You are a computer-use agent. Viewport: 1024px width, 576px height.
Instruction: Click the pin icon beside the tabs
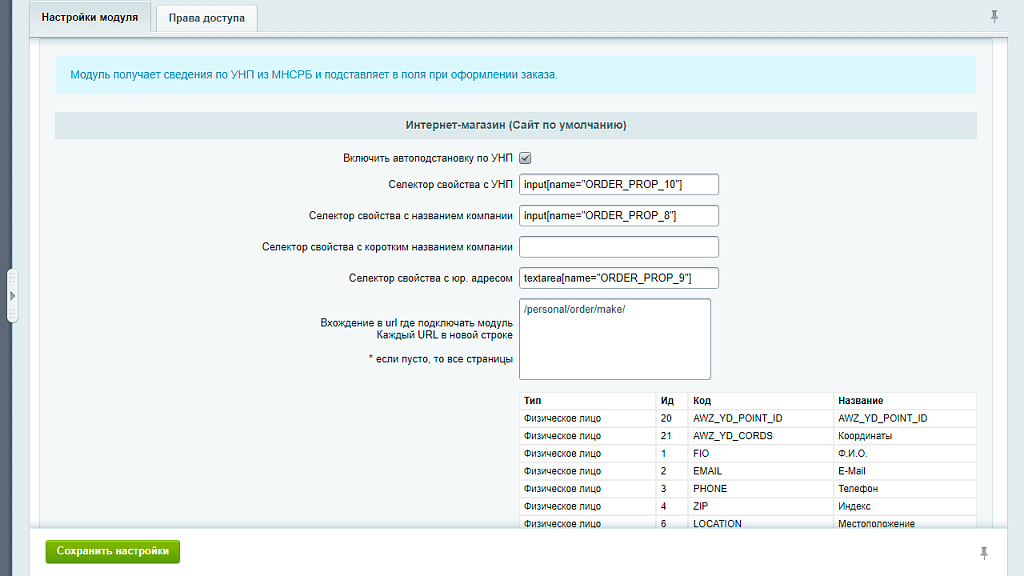pyautogui.click(x=994, y=17)
